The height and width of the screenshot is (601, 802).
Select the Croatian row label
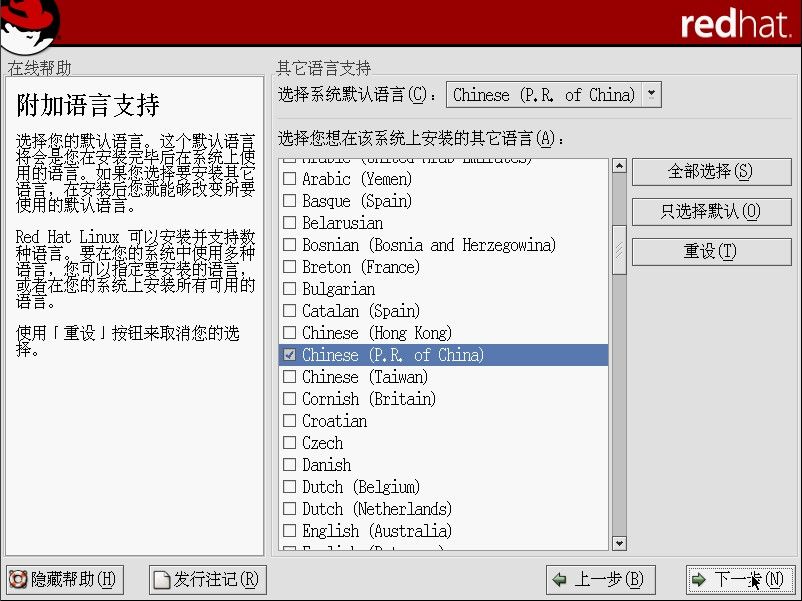(335, 421)
